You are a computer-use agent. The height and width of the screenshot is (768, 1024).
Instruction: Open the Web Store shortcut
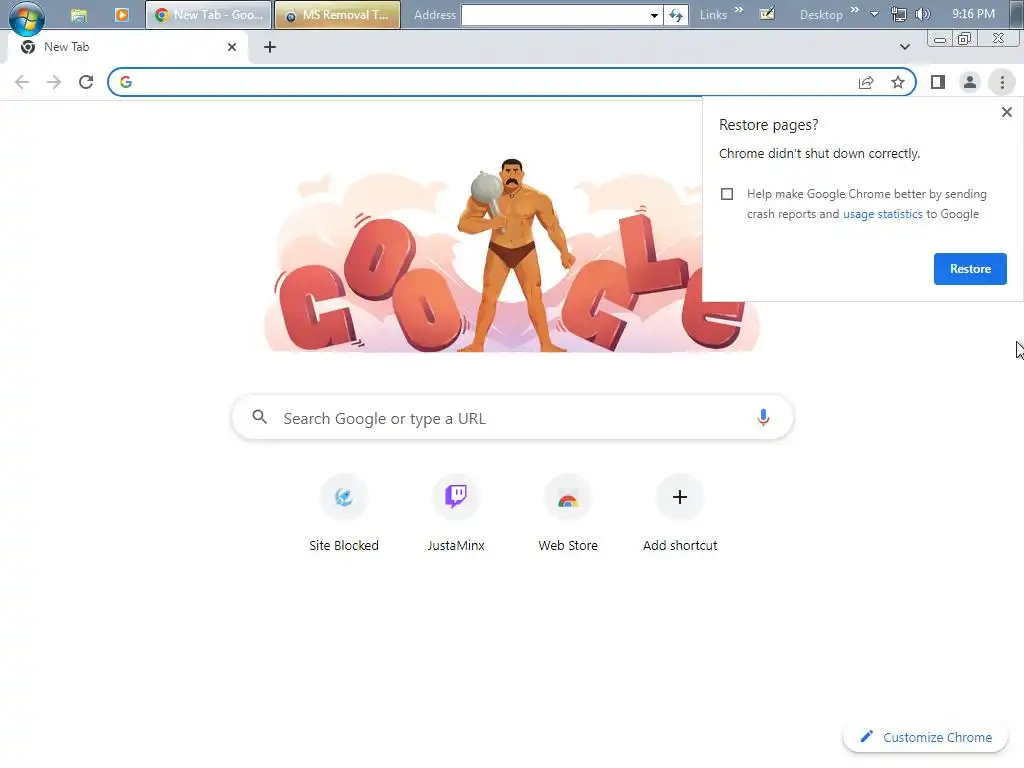coord(568,515)
